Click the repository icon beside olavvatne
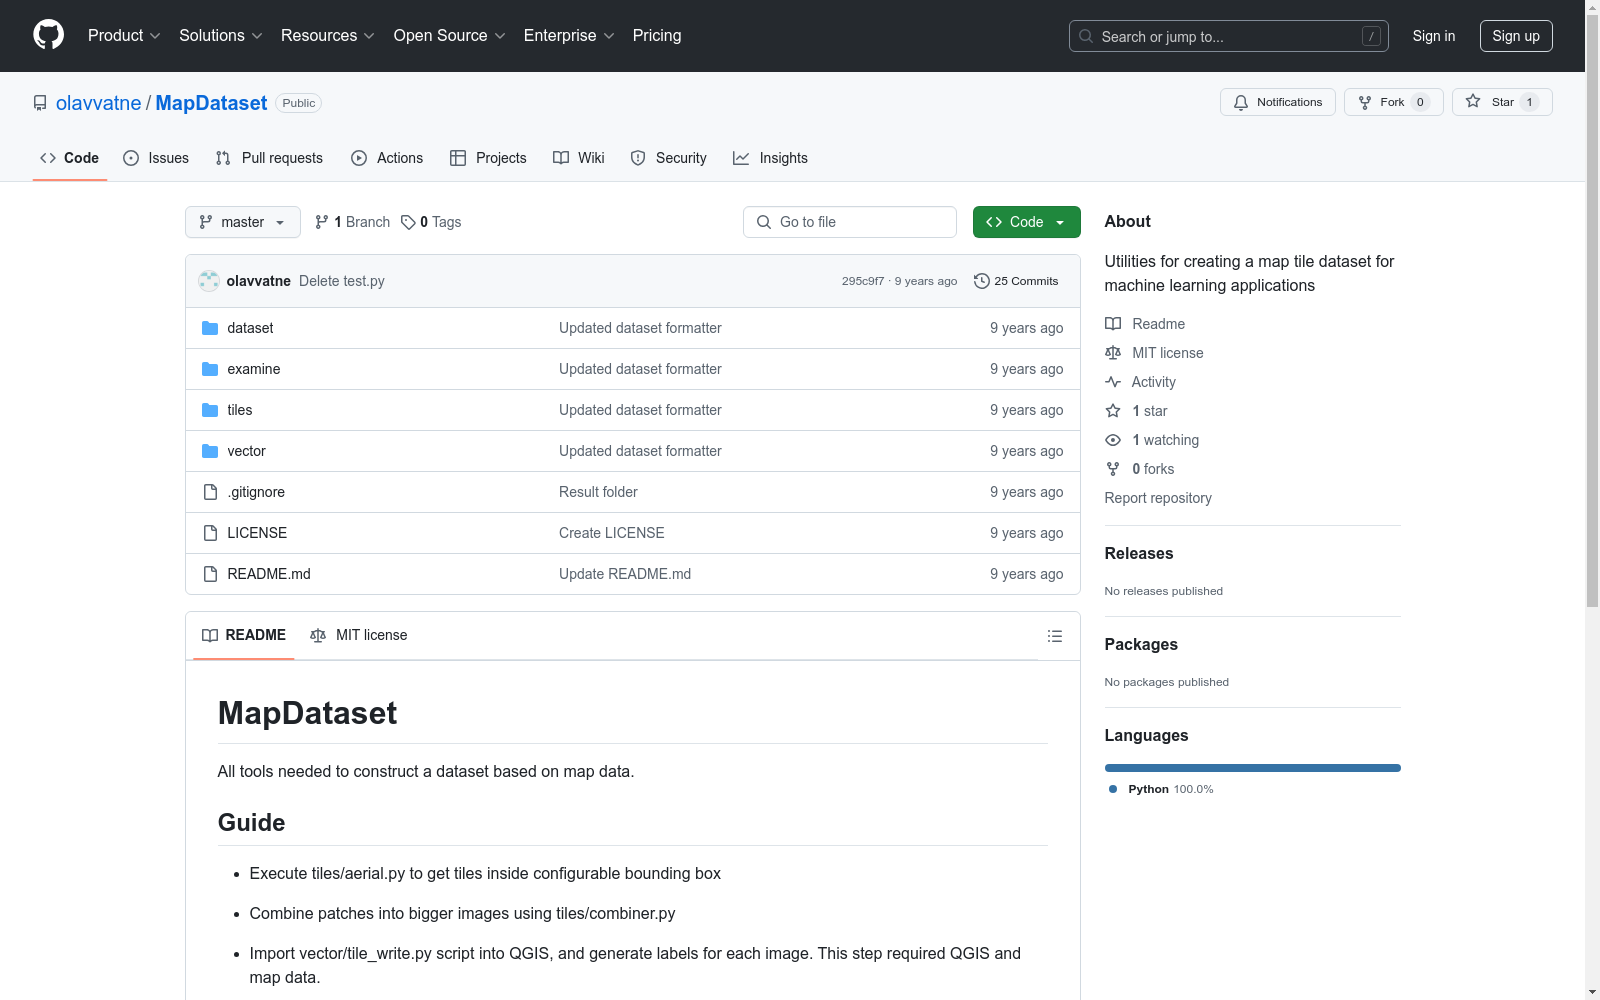The image size is (1600, 1000). pos(40,103)
